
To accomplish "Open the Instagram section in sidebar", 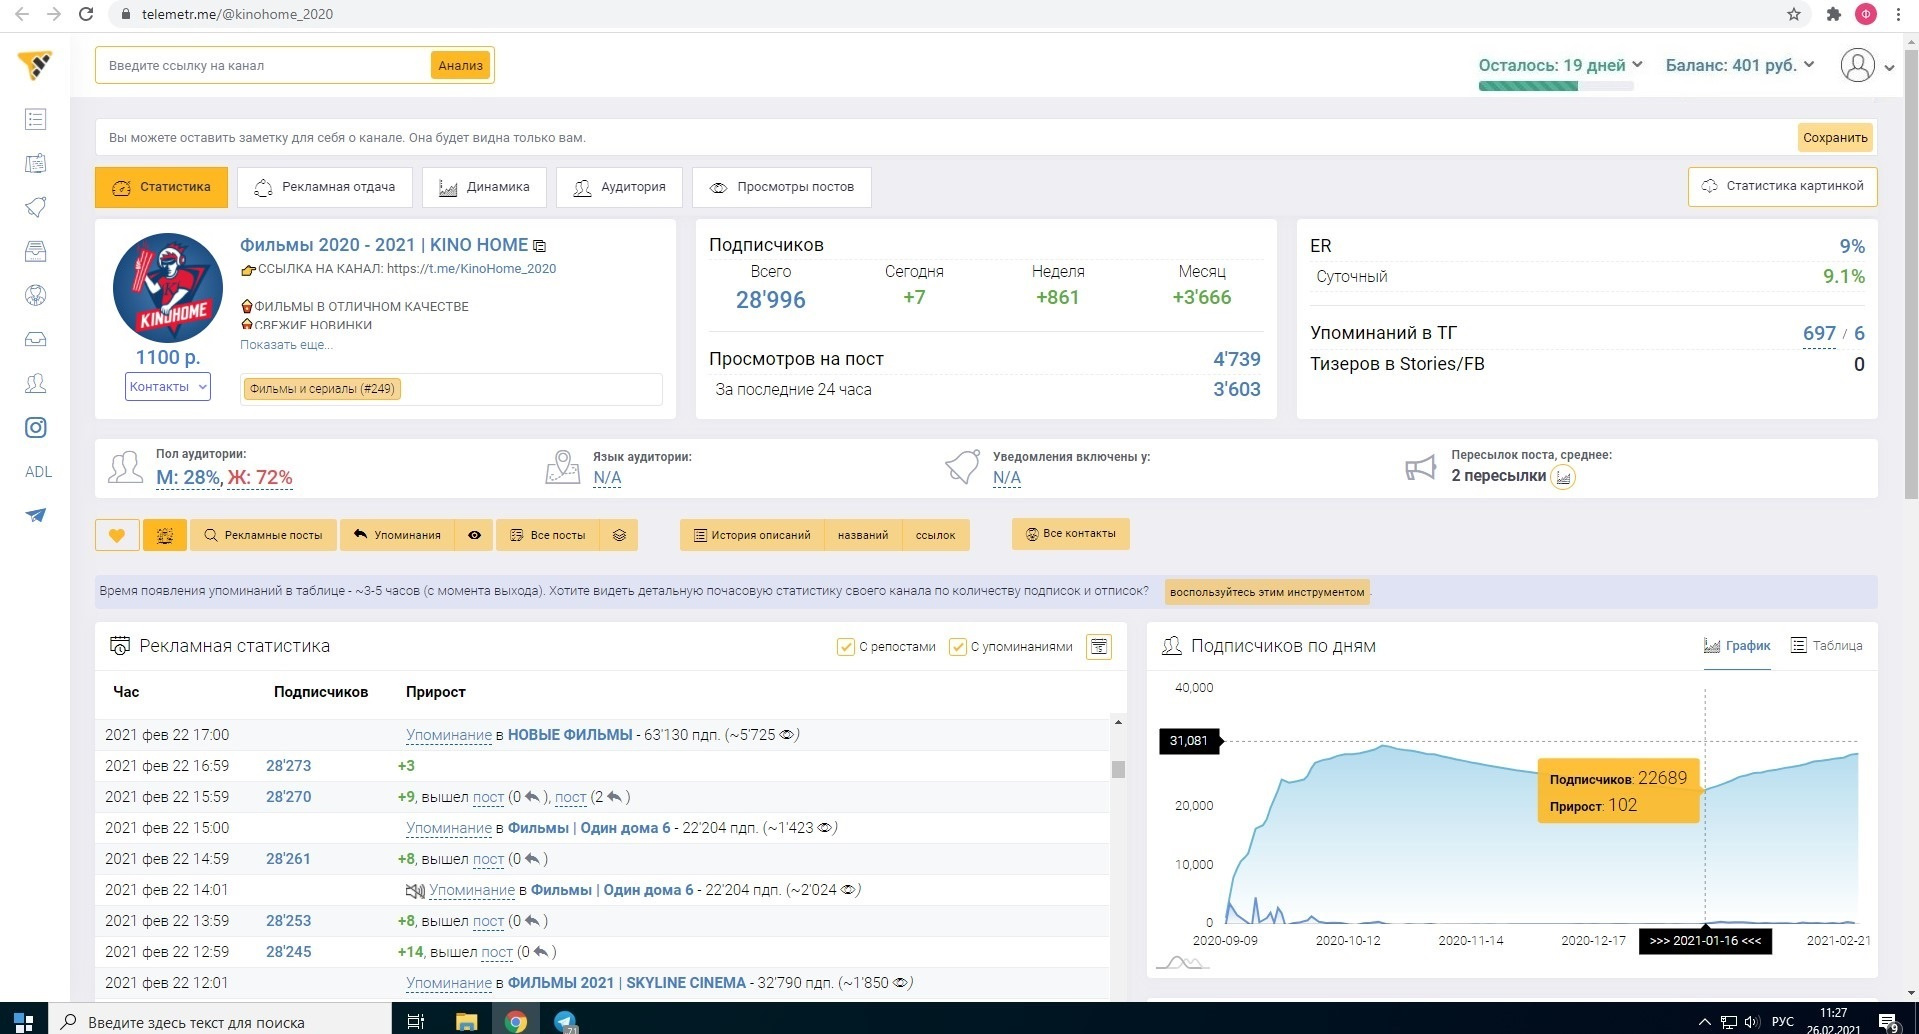I will pyautogui.click(x=35, y=428).
